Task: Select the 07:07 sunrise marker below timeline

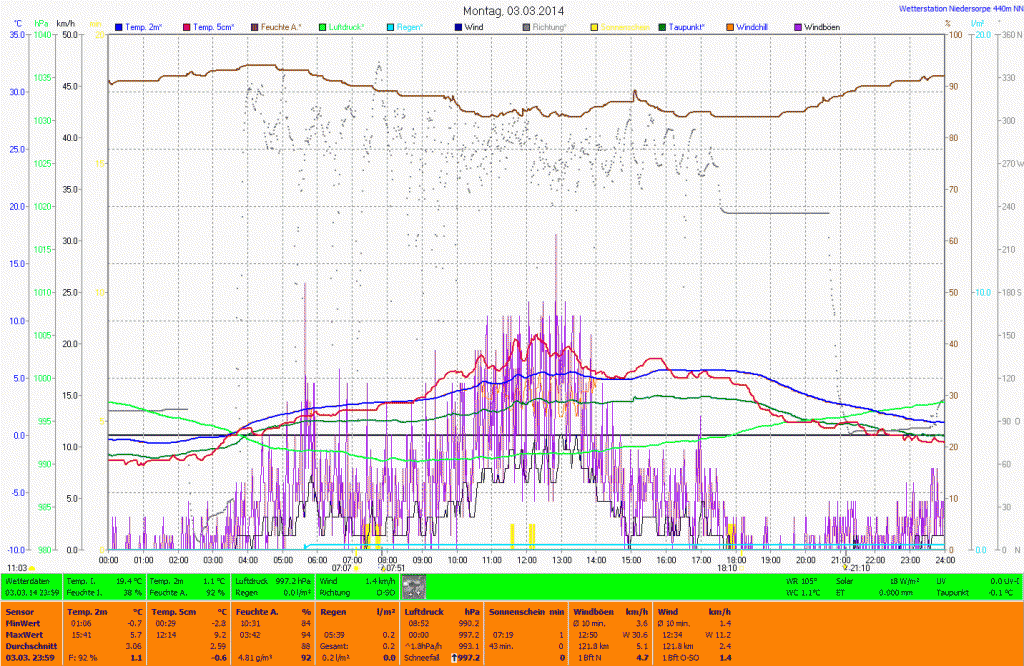Action: pyautogui.click(x=340, y=567)
